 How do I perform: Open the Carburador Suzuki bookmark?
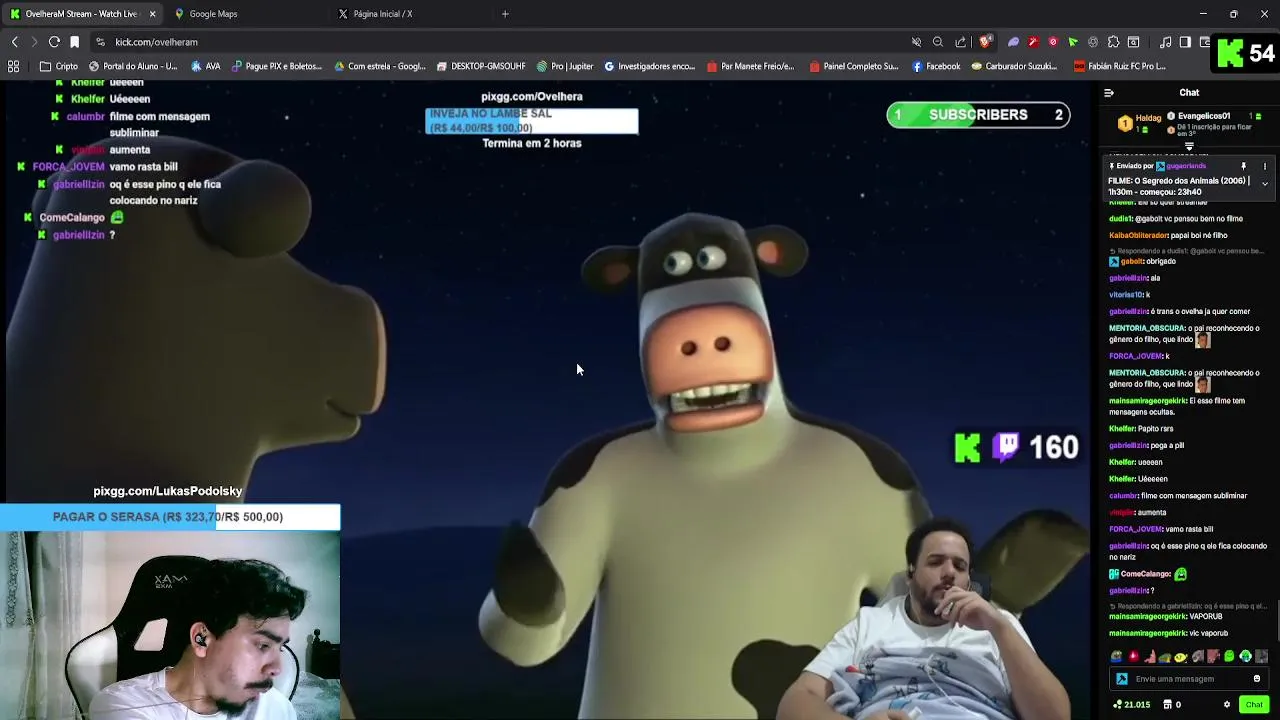click(1014, 66)
